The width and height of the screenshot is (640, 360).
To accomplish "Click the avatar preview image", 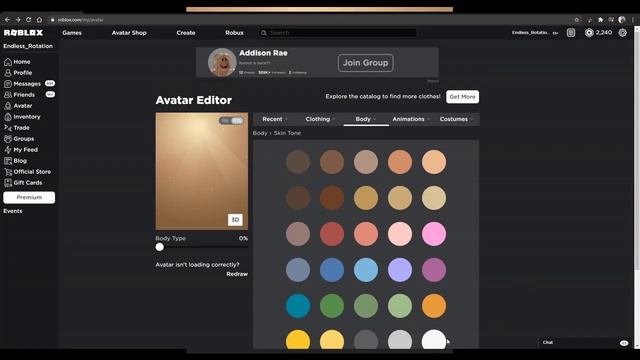I will [x=202, y=171].
